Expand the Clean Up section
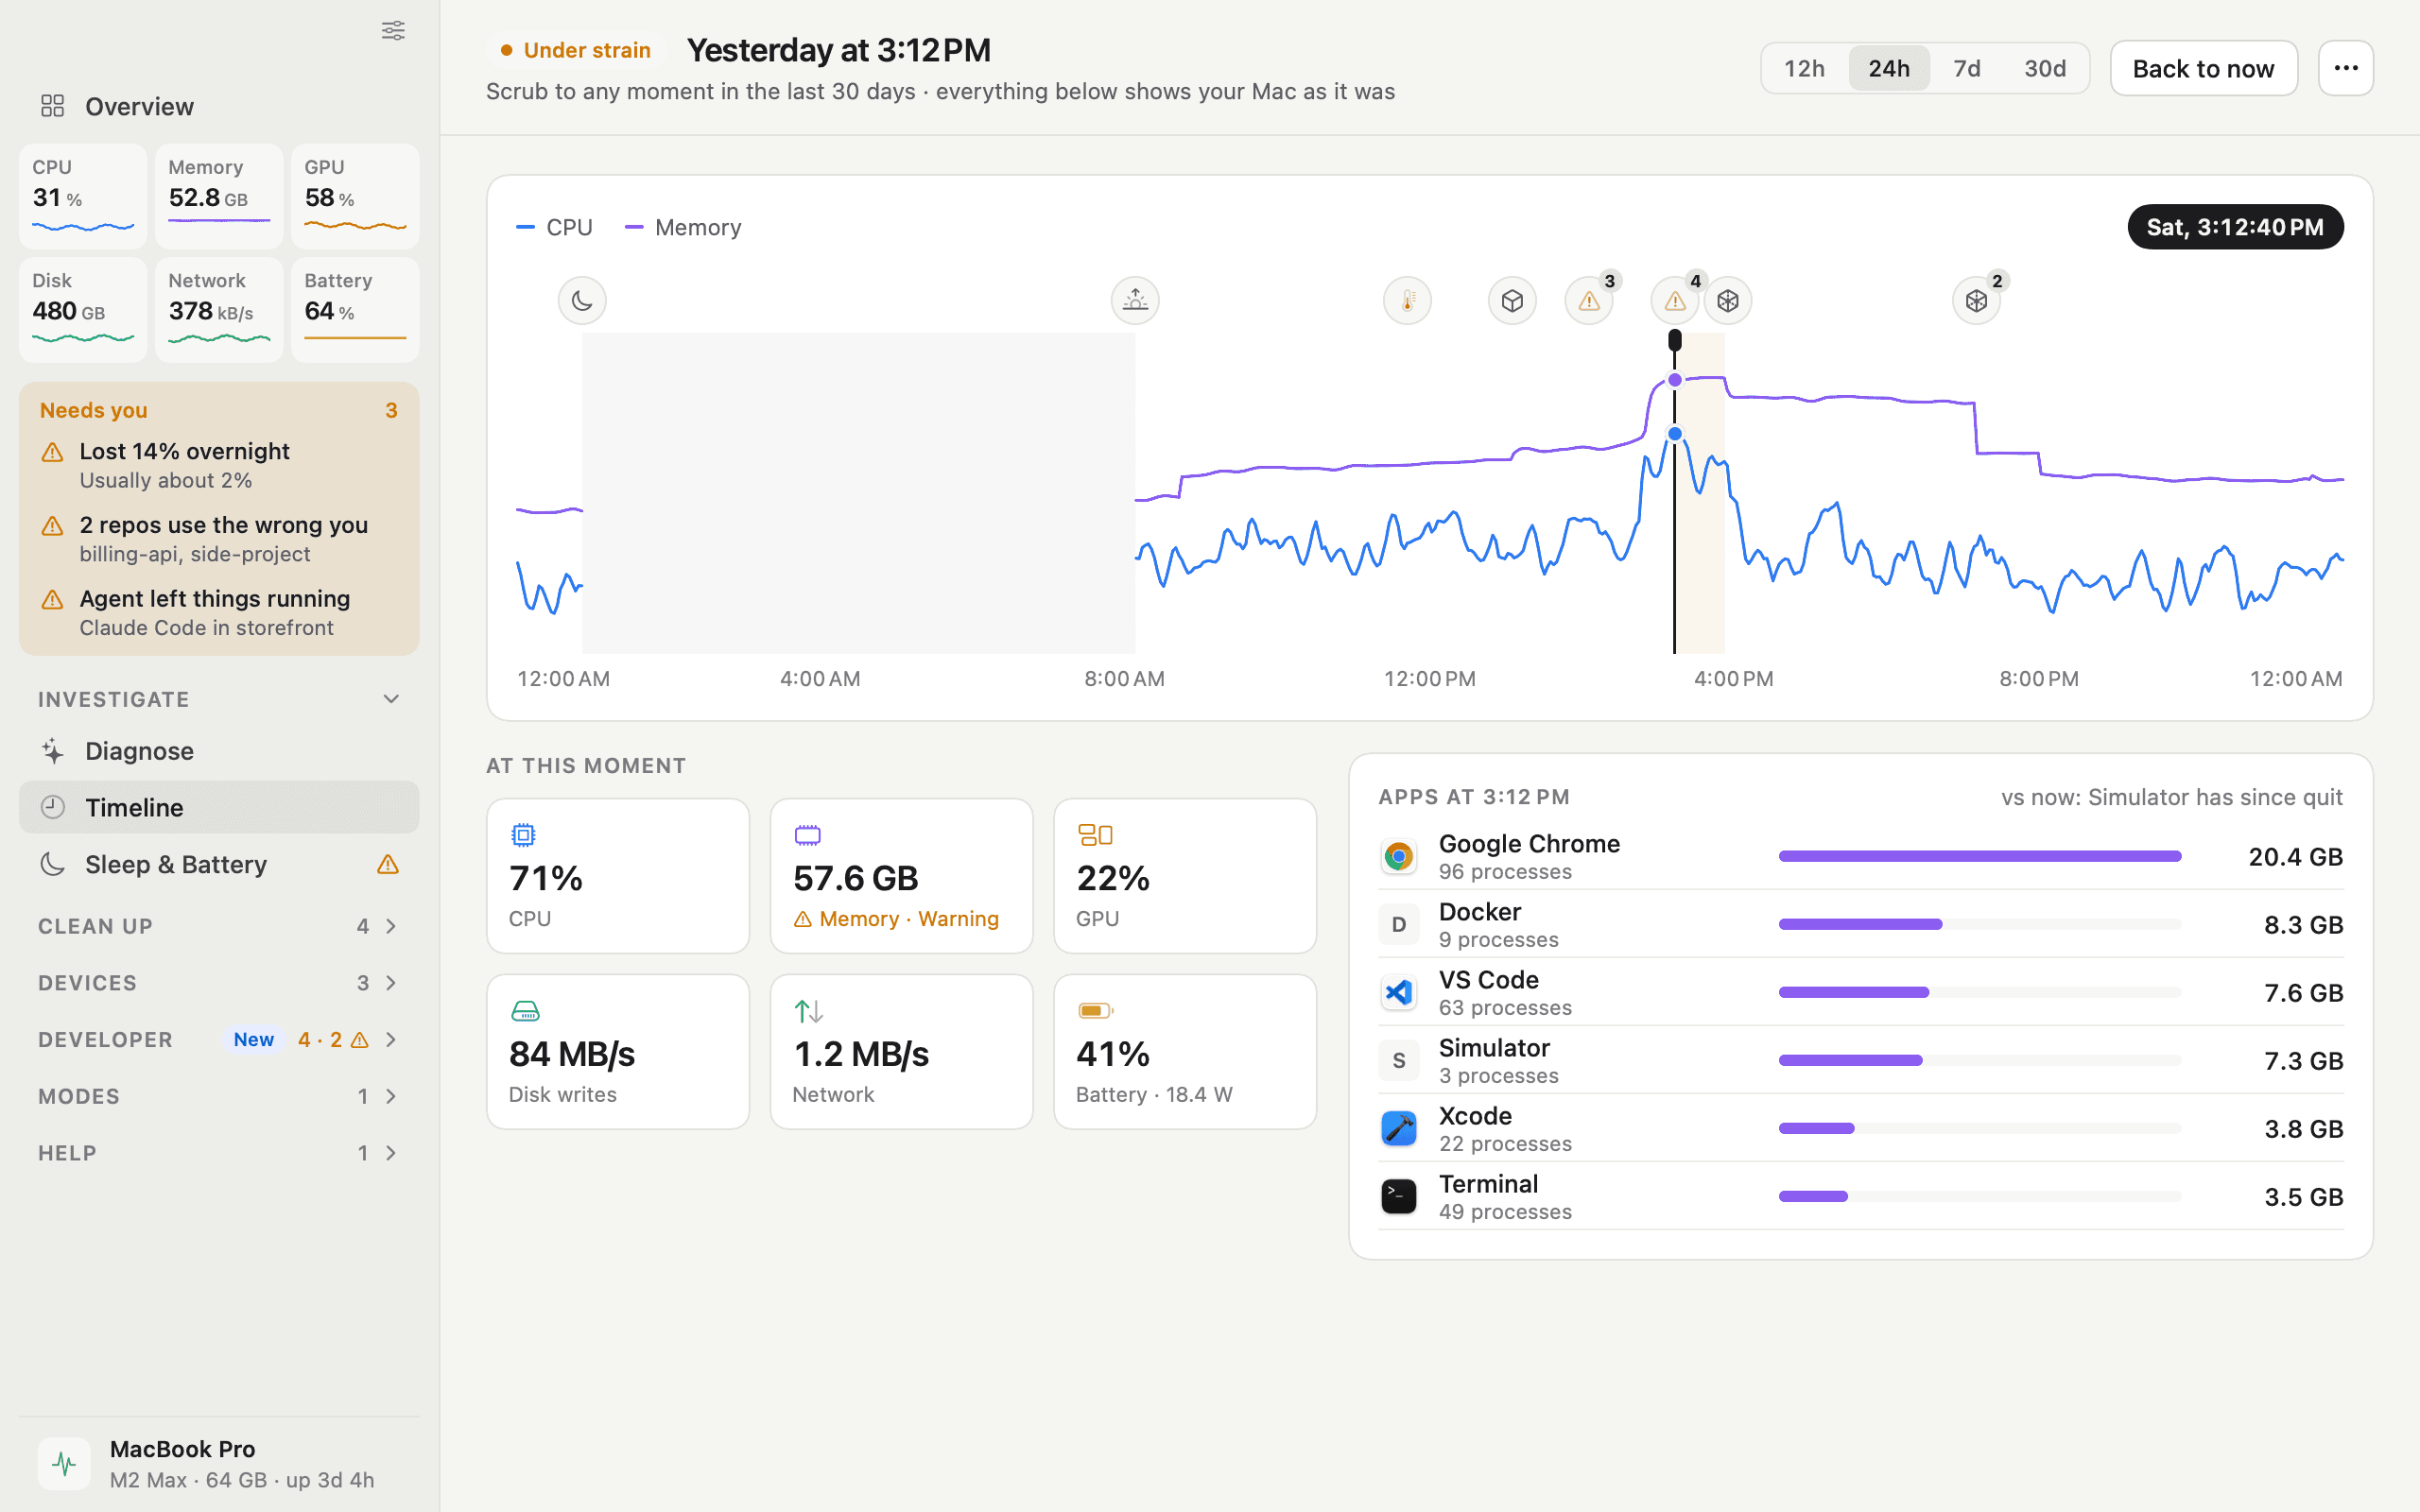Image resolution: width=2420 pixels, height=1512 pixels. pyautogui.click(x=219, y=926)
